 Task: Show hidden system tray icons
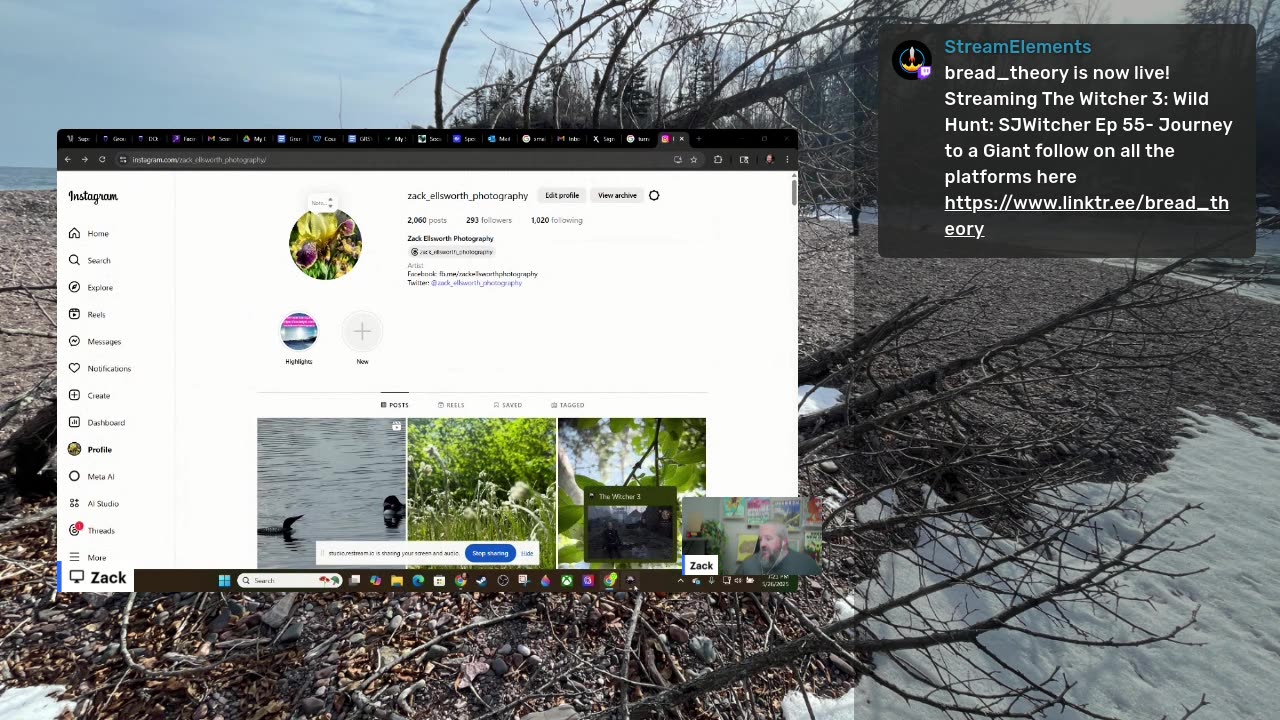coord(681,580)
